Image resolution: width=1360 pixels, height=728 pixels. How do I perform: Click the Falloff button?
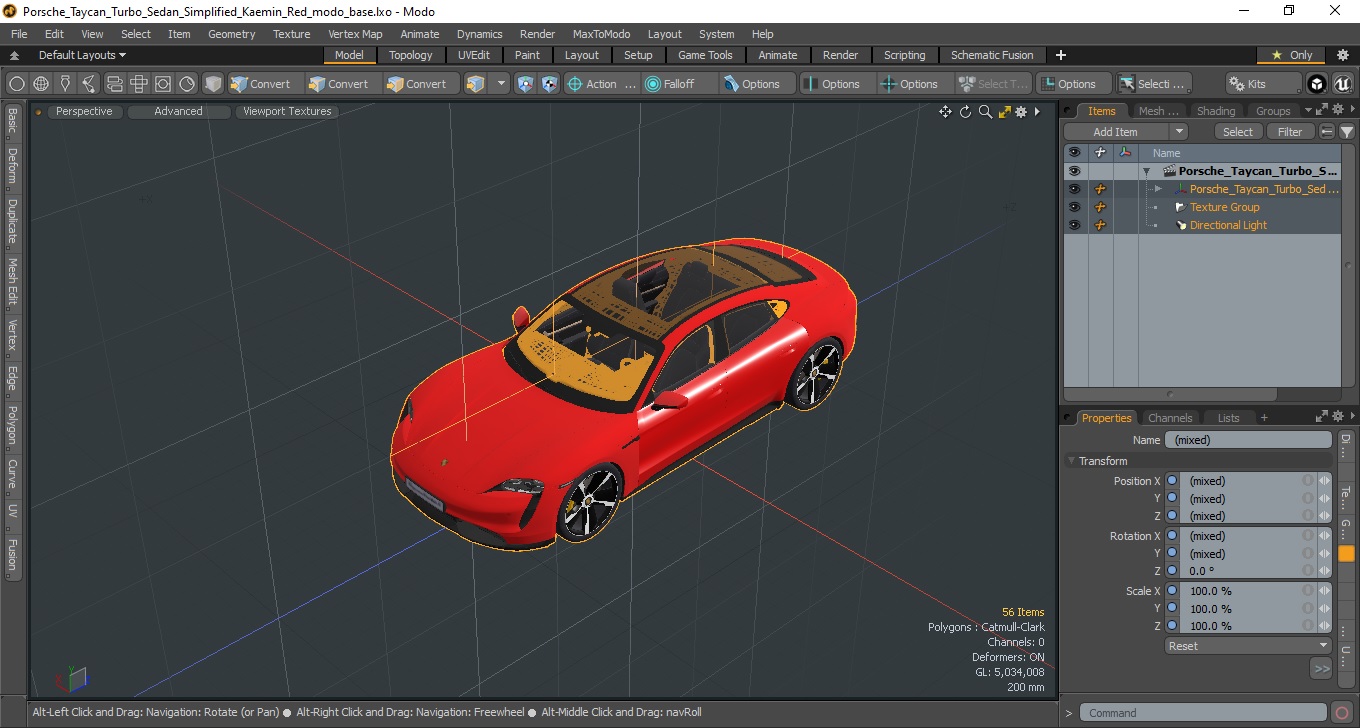[x=680, y=84]
